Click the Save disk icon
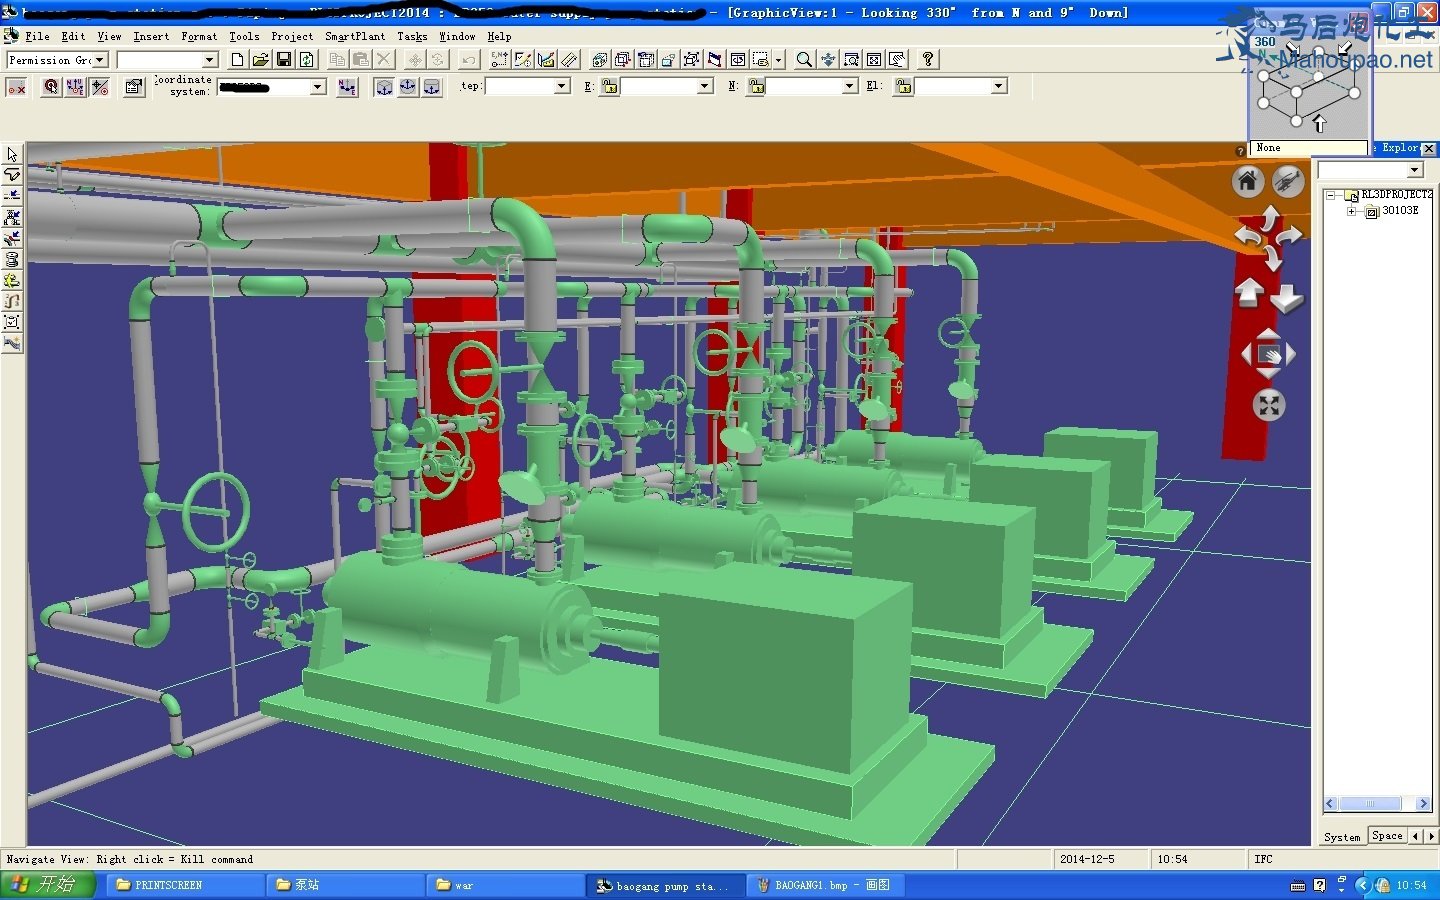 pyautogui.click(x=284, y=60)
